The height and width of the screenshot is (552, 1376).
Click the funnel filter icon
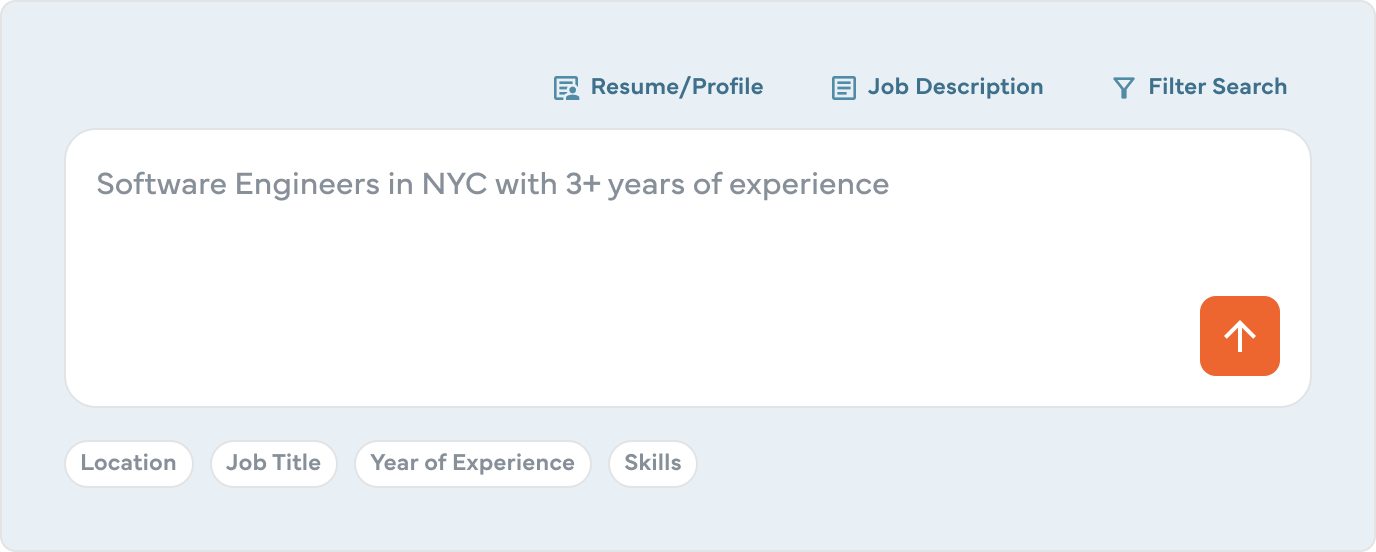(x=1124, y=88)
